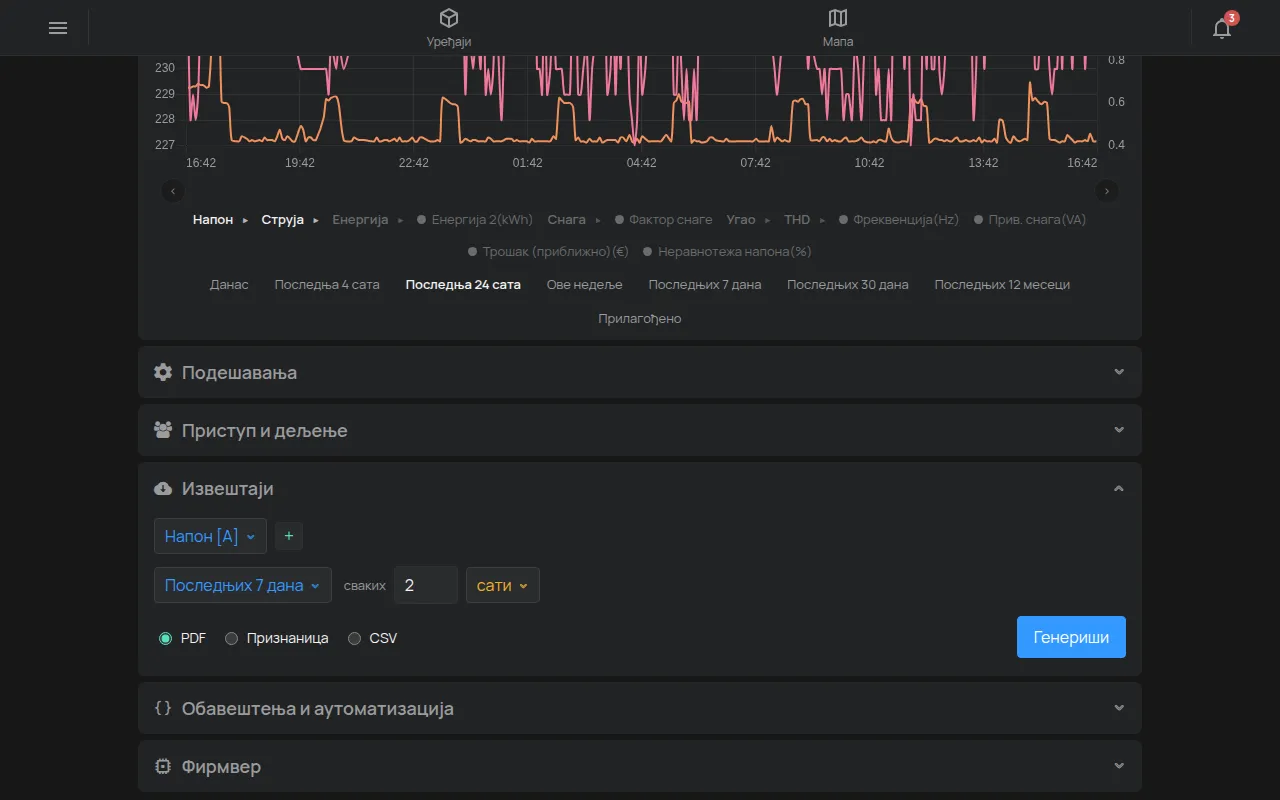The height and width of the screenshot is (800, 1280).
Task: Open the сати interval unit dropdown
Action: [x=503, y=585]
